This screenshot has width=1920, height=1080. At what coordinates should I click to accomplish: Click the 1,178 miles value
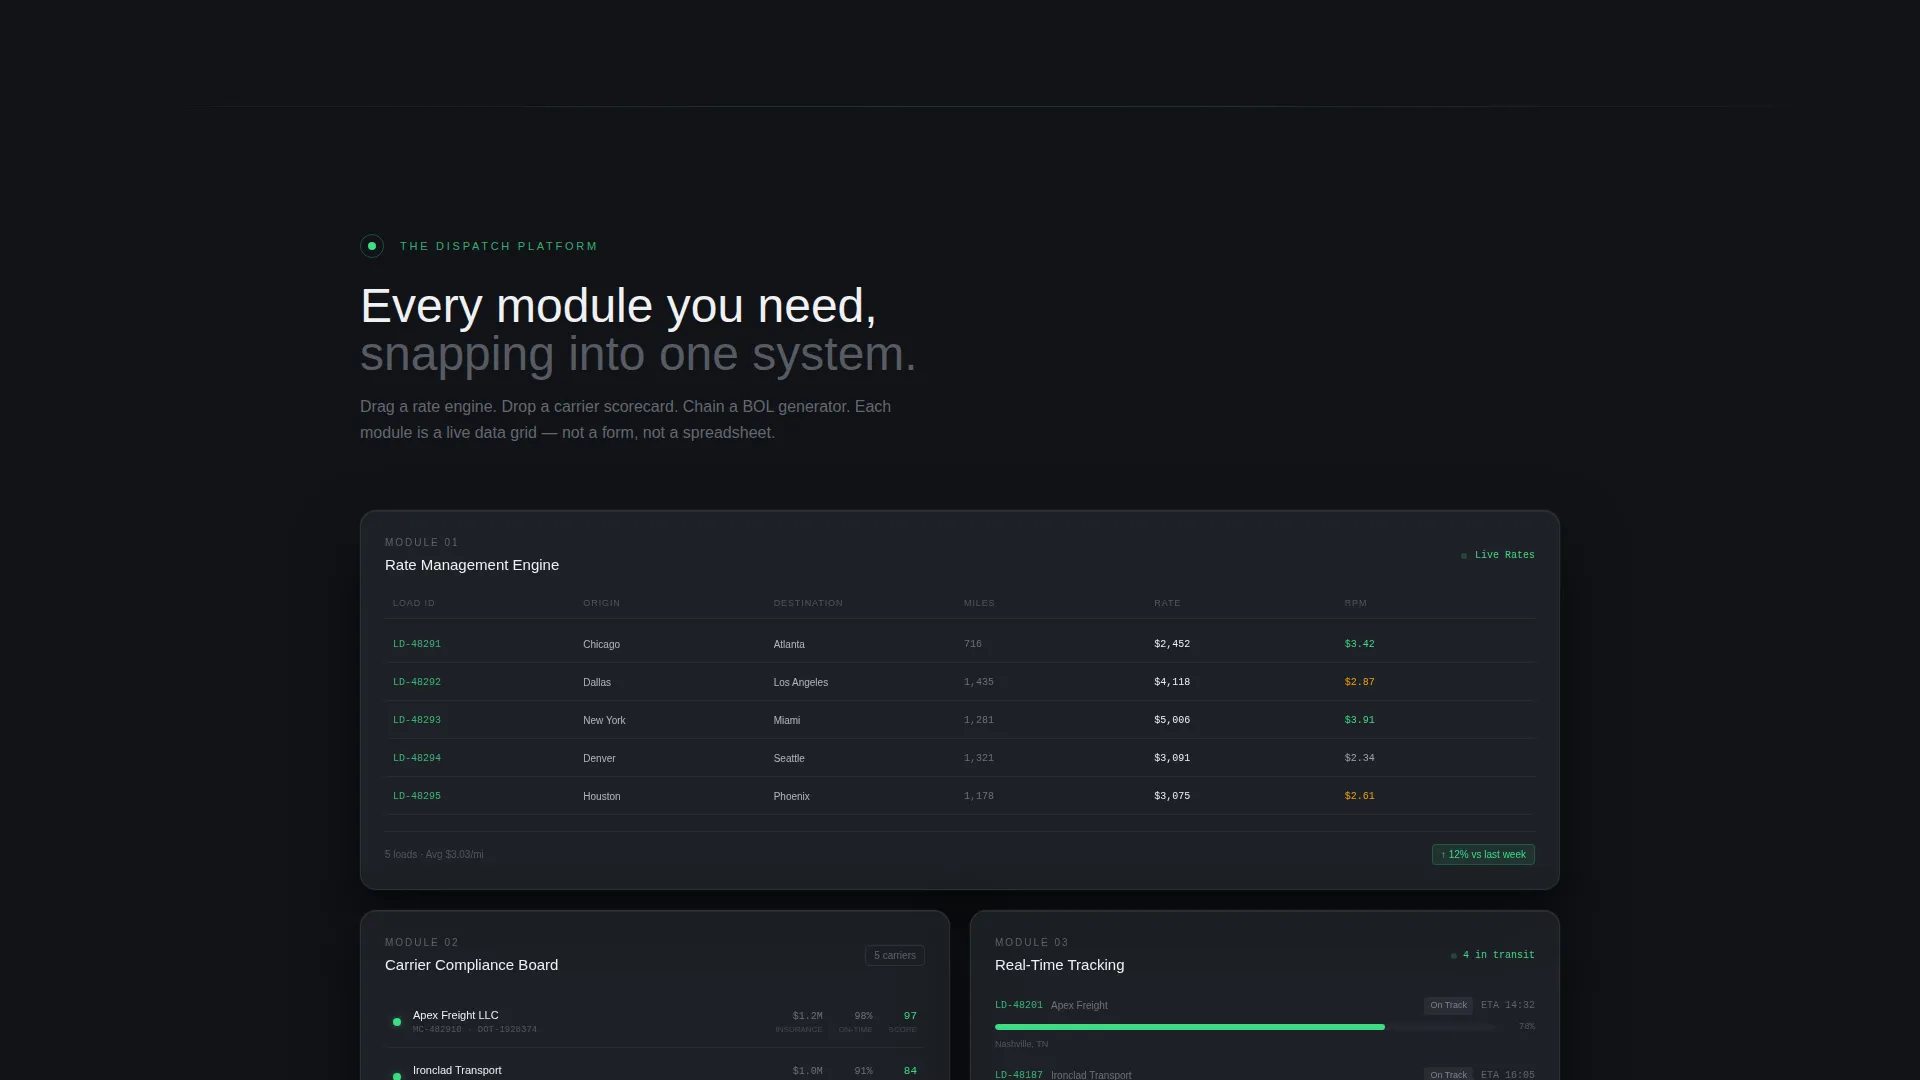coord(979,796)
